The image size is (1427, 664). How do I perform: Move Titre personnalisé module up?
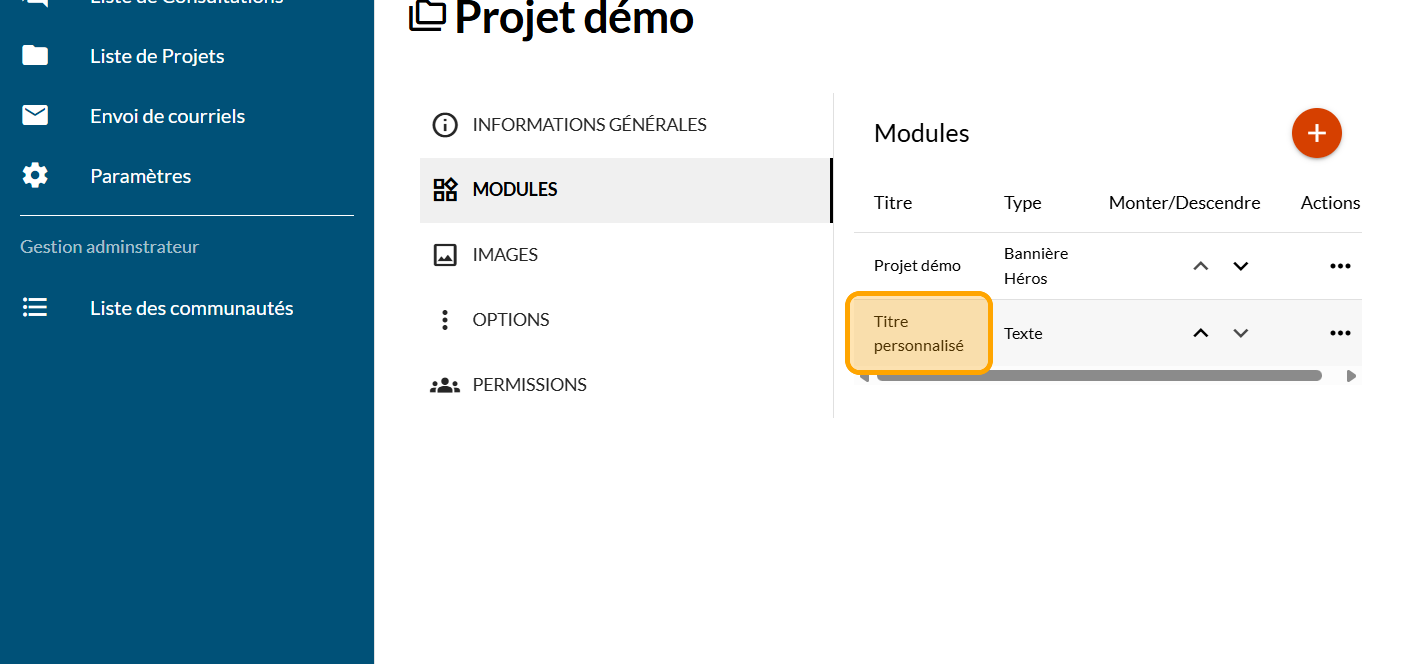(x=1201, y=333)
